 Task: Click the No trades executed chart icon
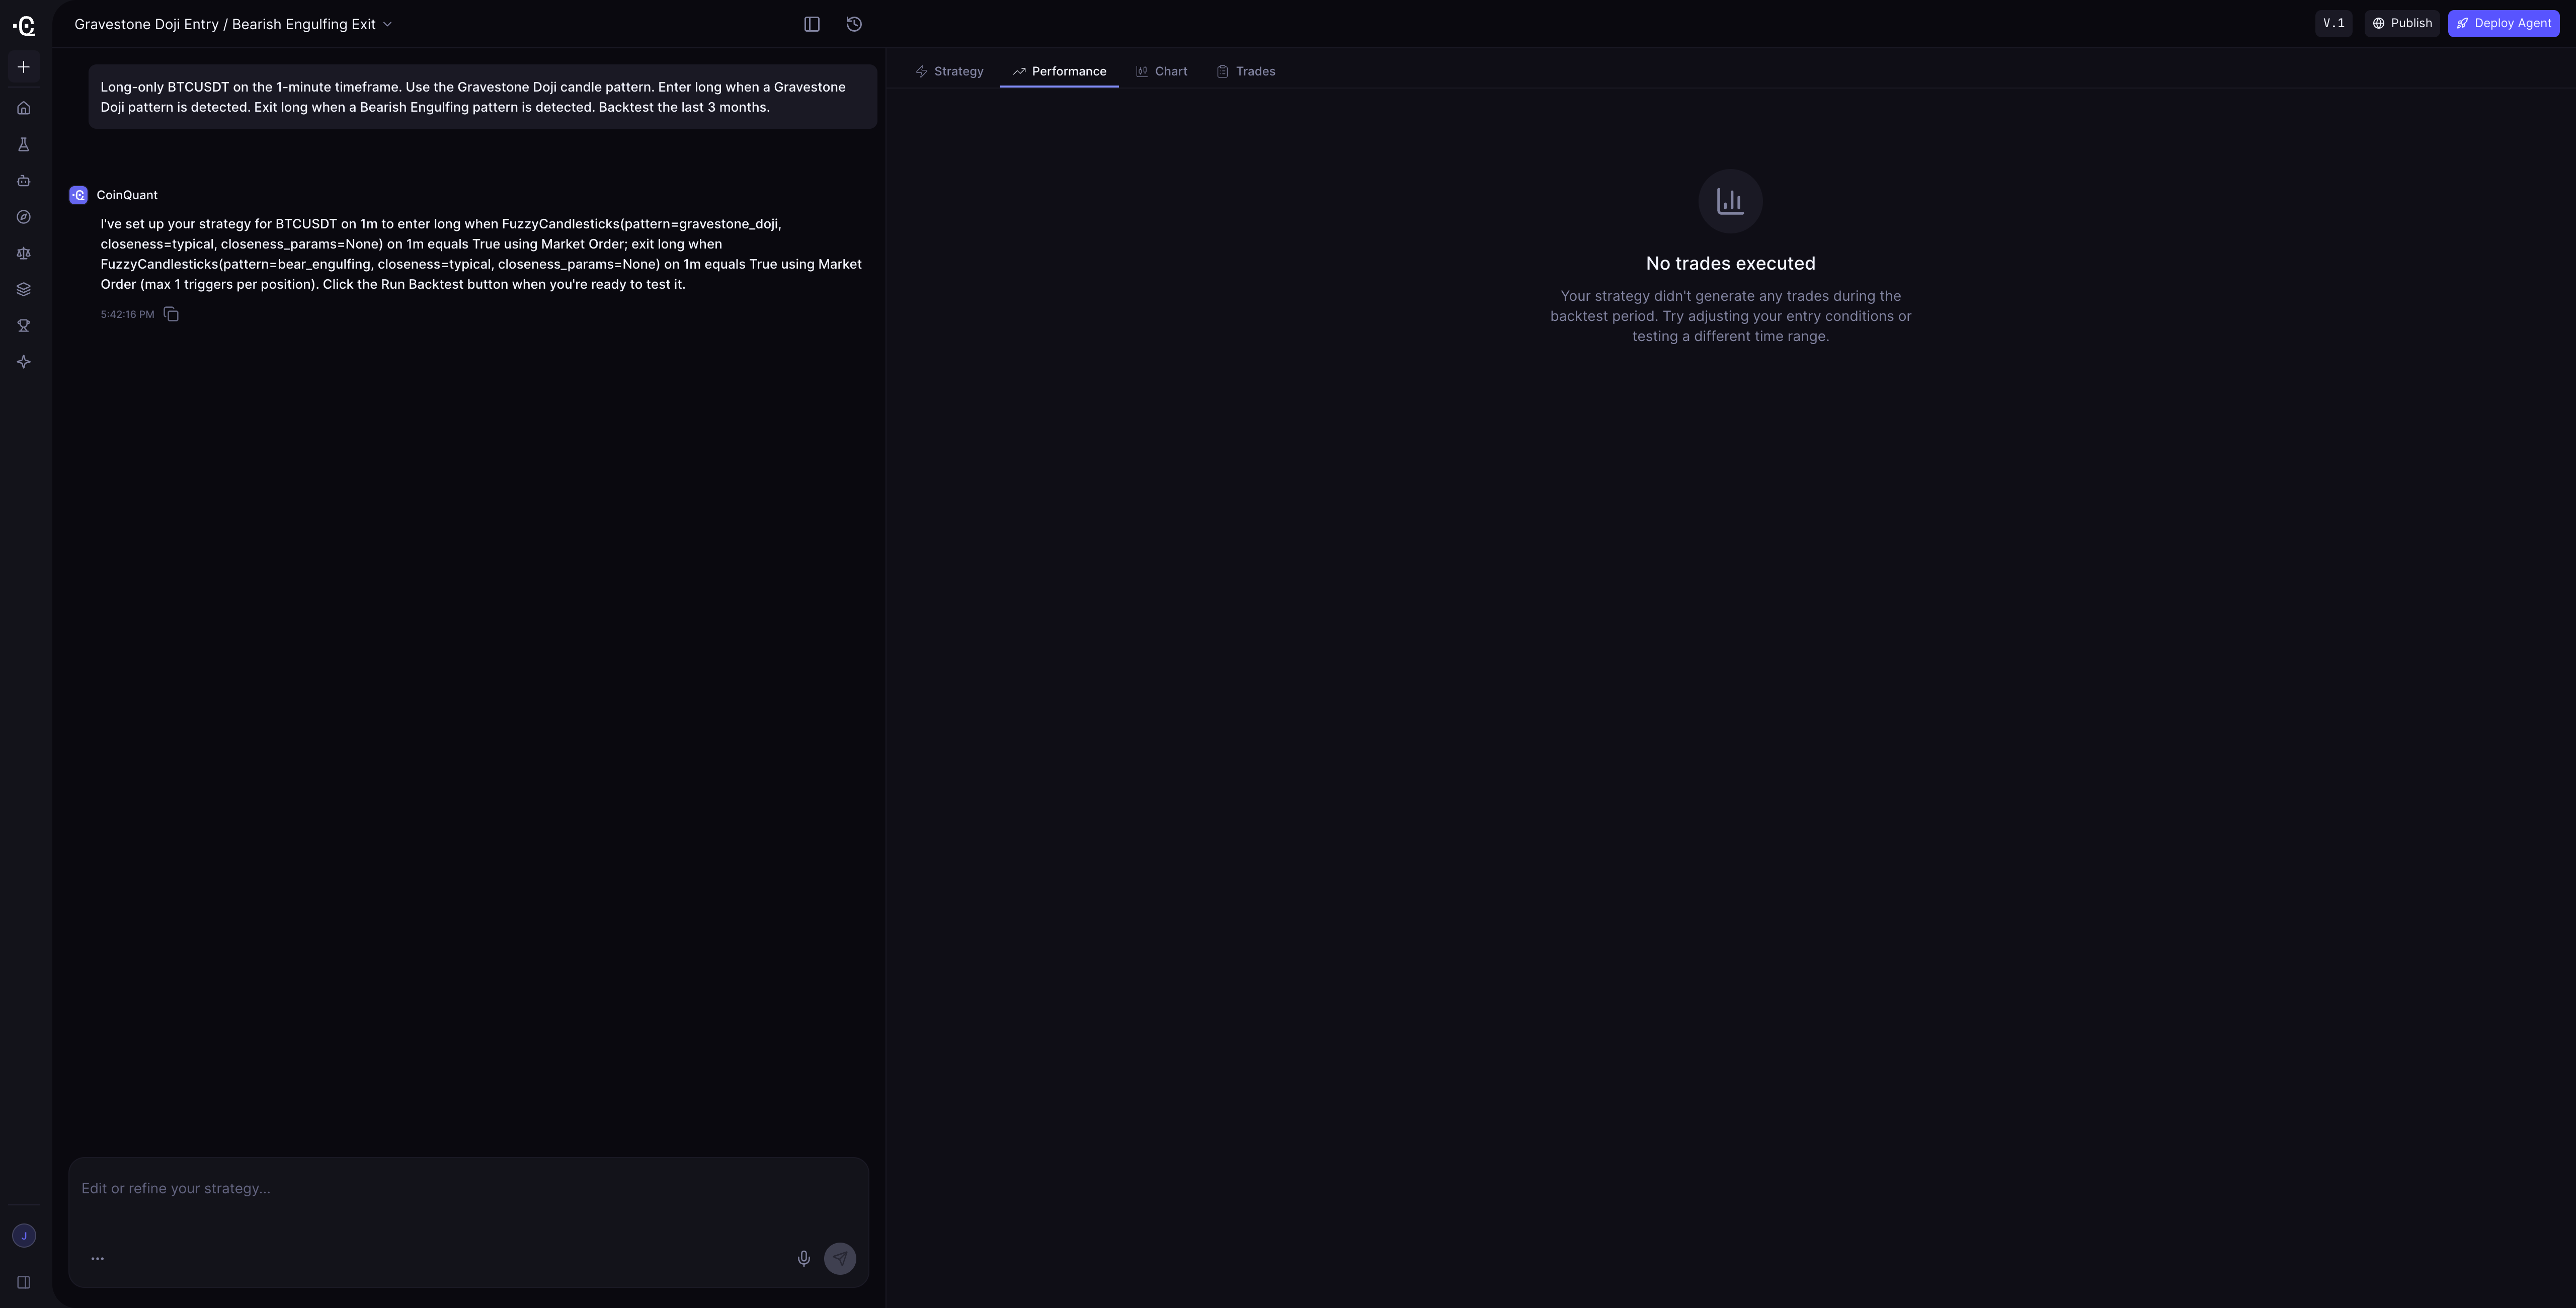(x=1730, y=201)
